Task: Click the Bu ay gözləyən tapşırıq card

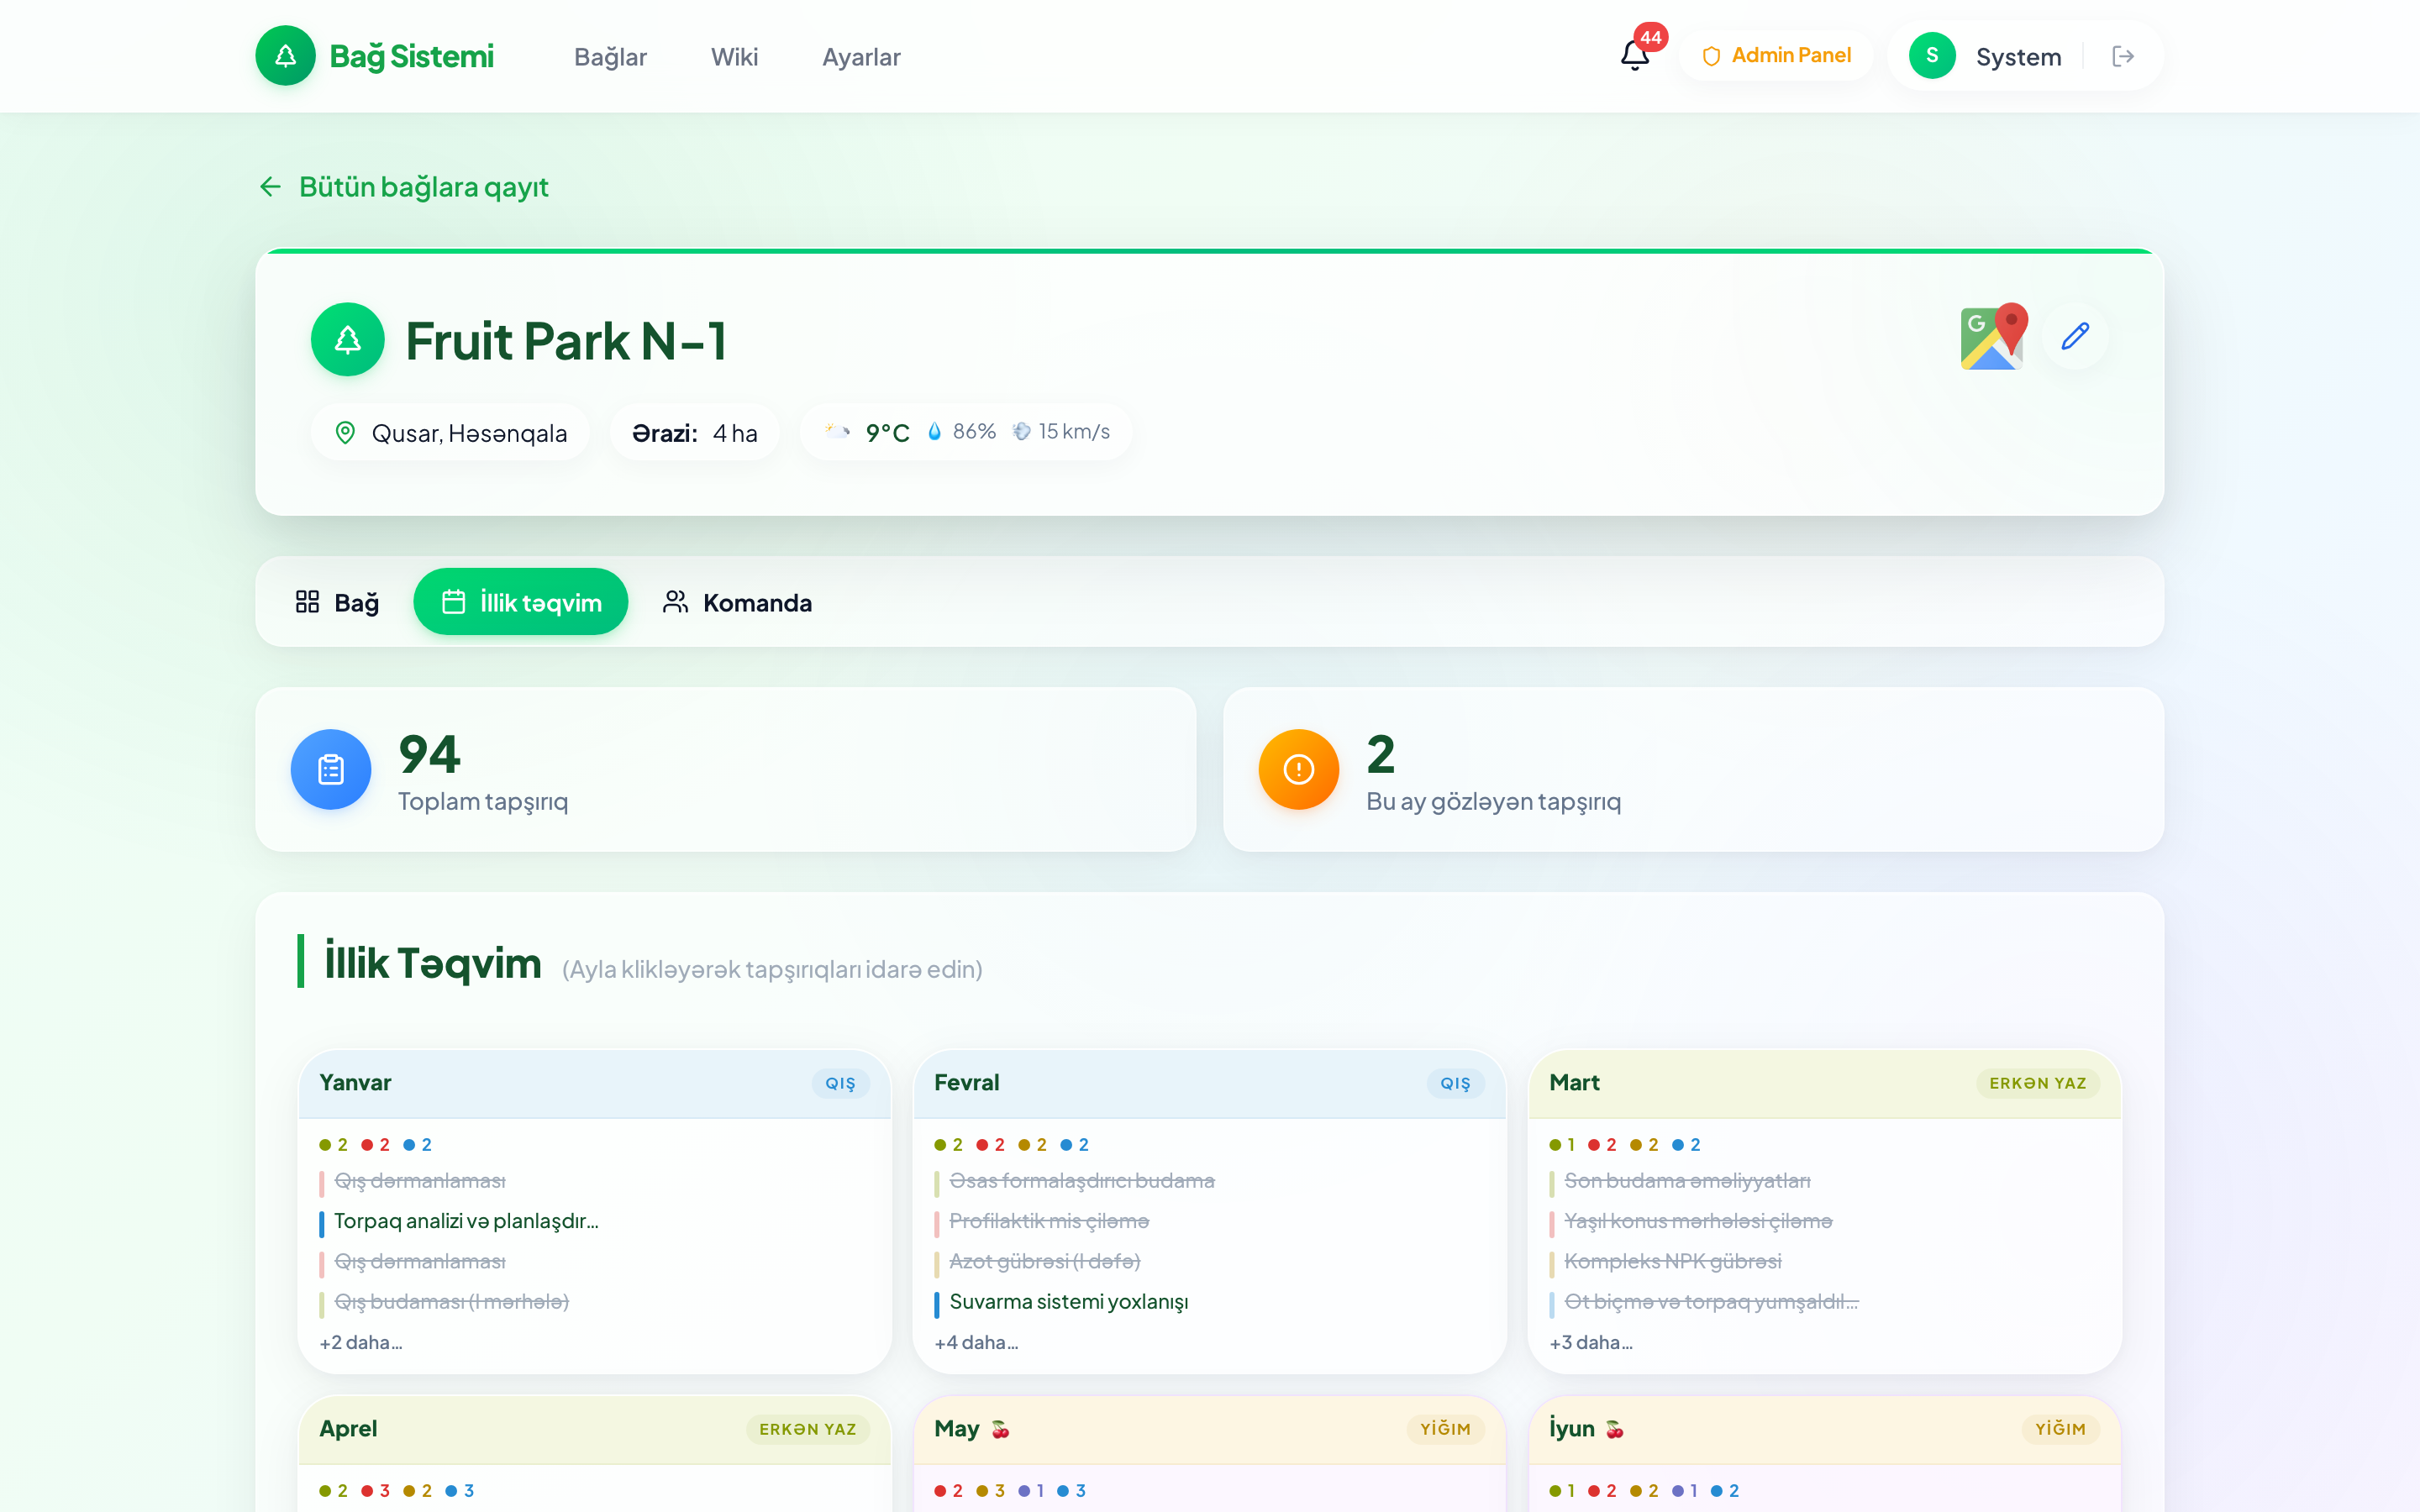Action: click(x=1694, y=769)
